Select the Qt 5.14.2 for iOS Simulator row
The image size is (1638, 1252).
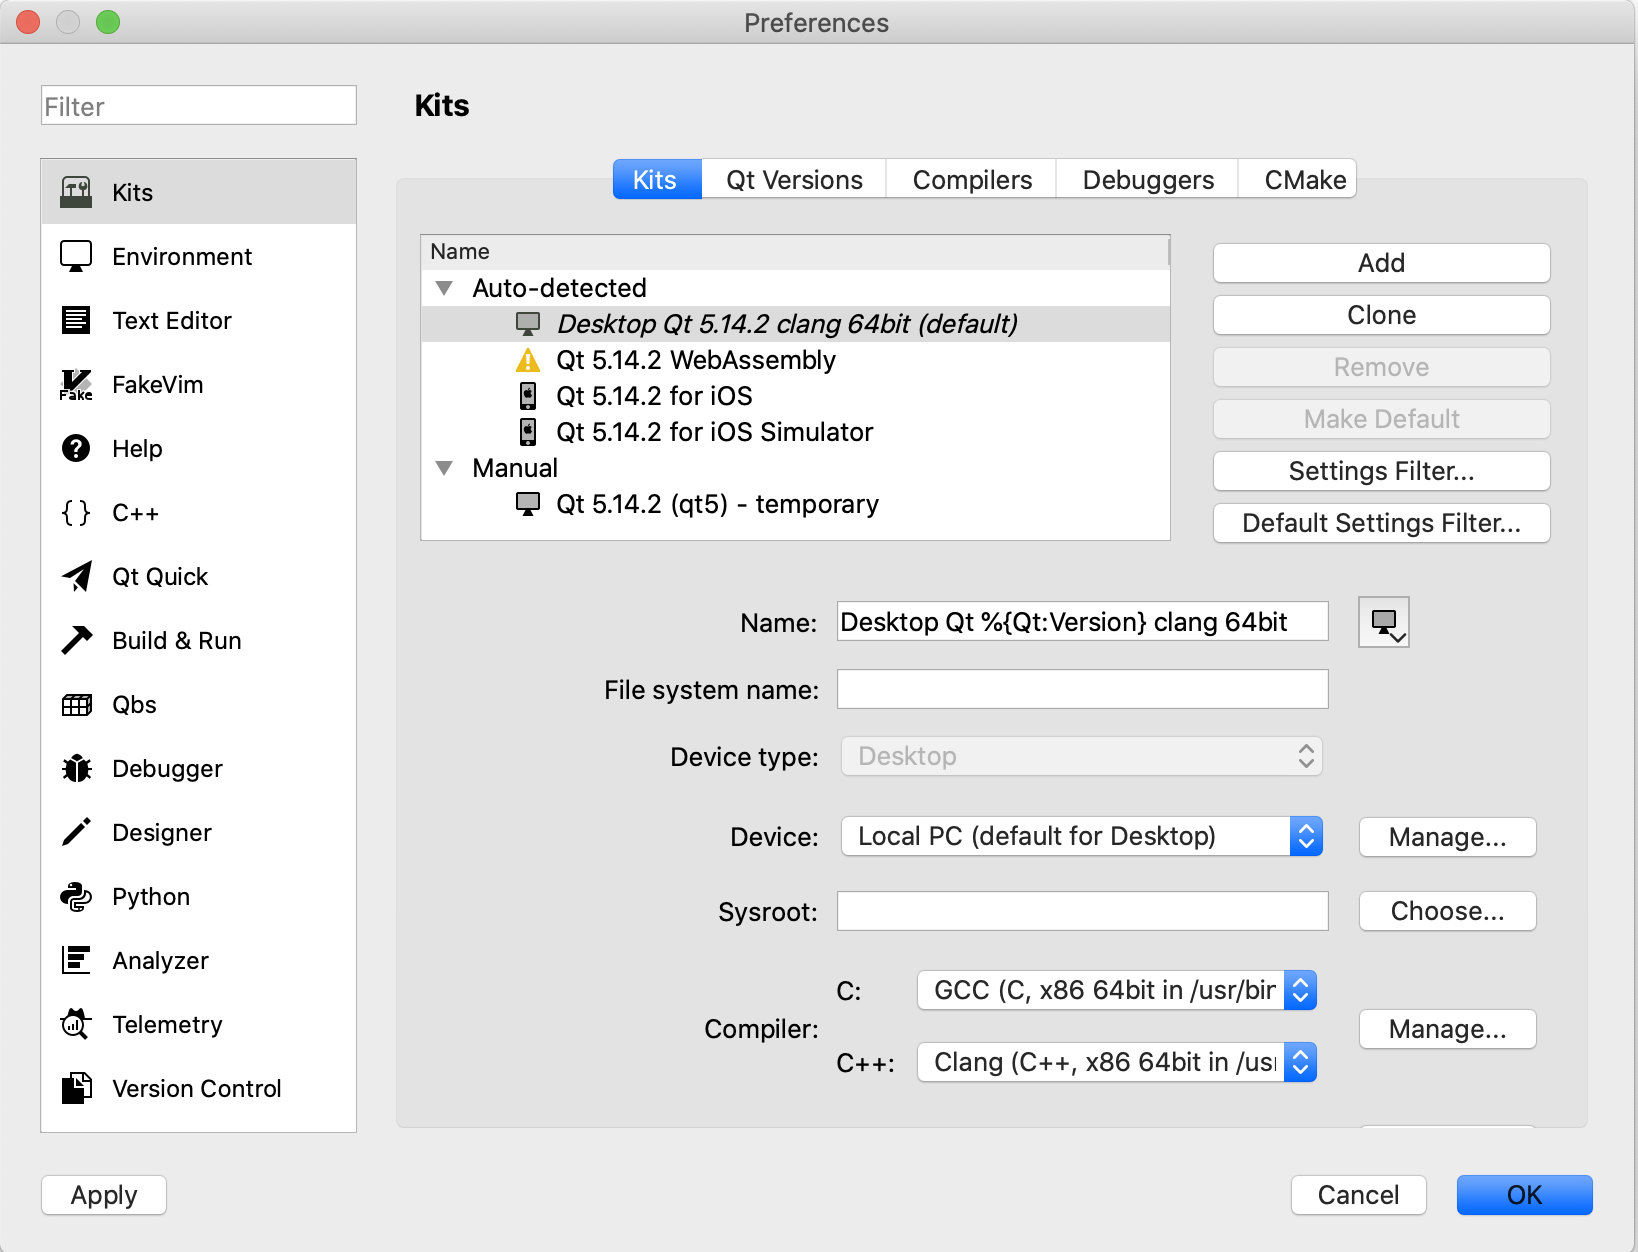point(796,432)
